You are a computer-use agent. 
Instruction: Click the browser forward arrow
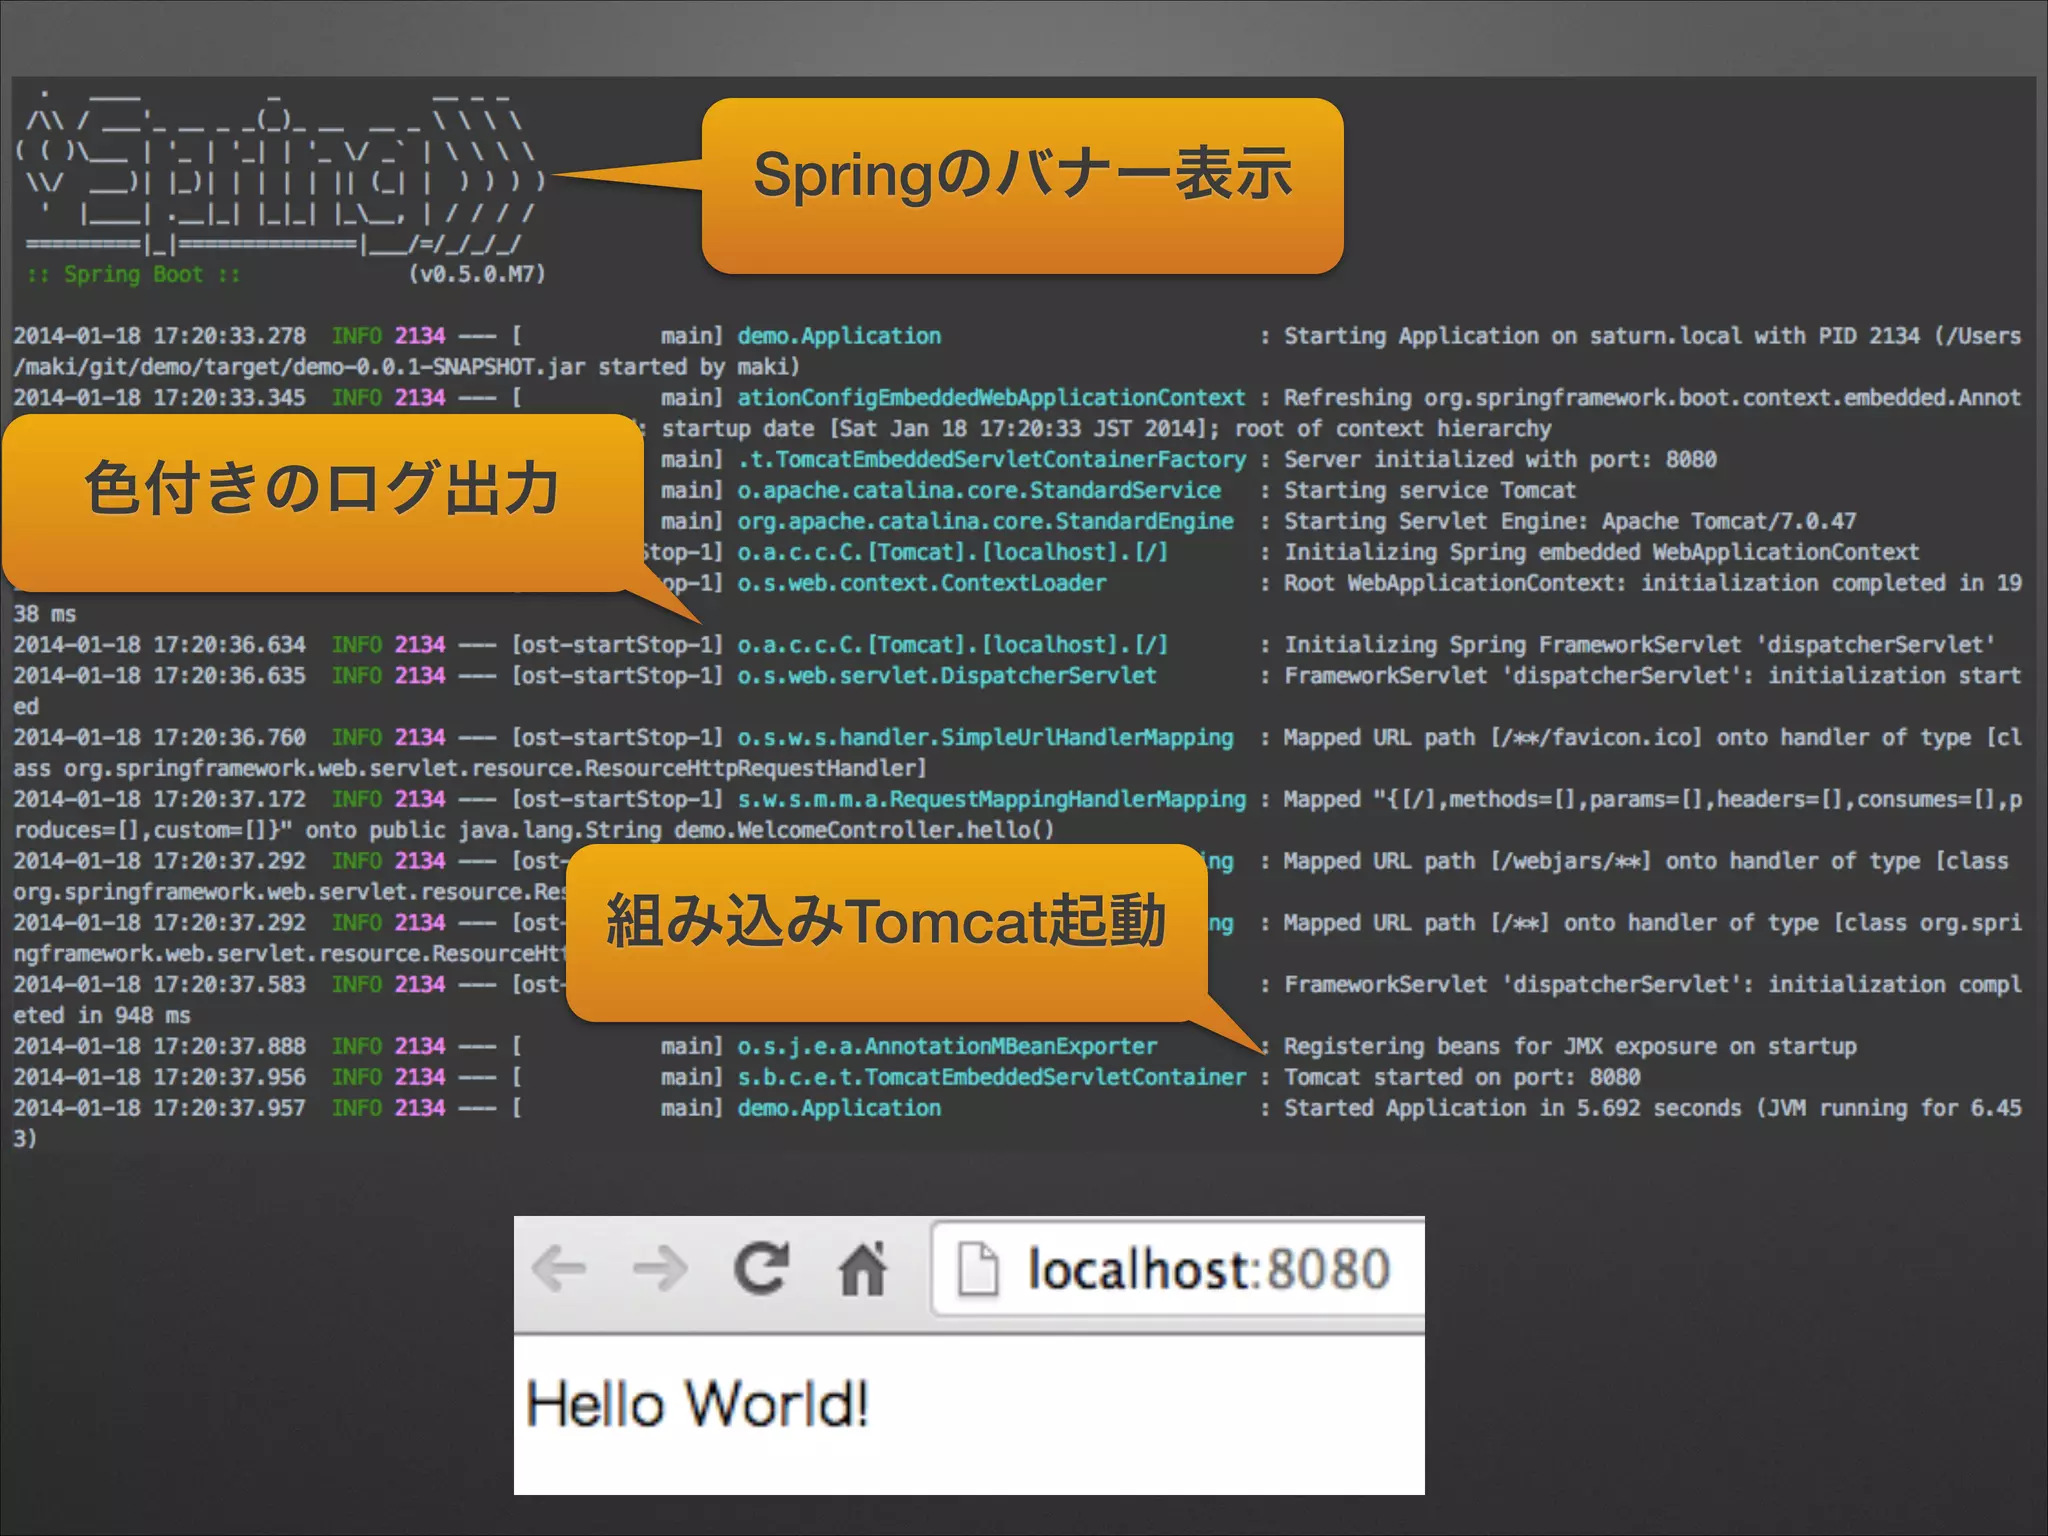pos(660,1269)
